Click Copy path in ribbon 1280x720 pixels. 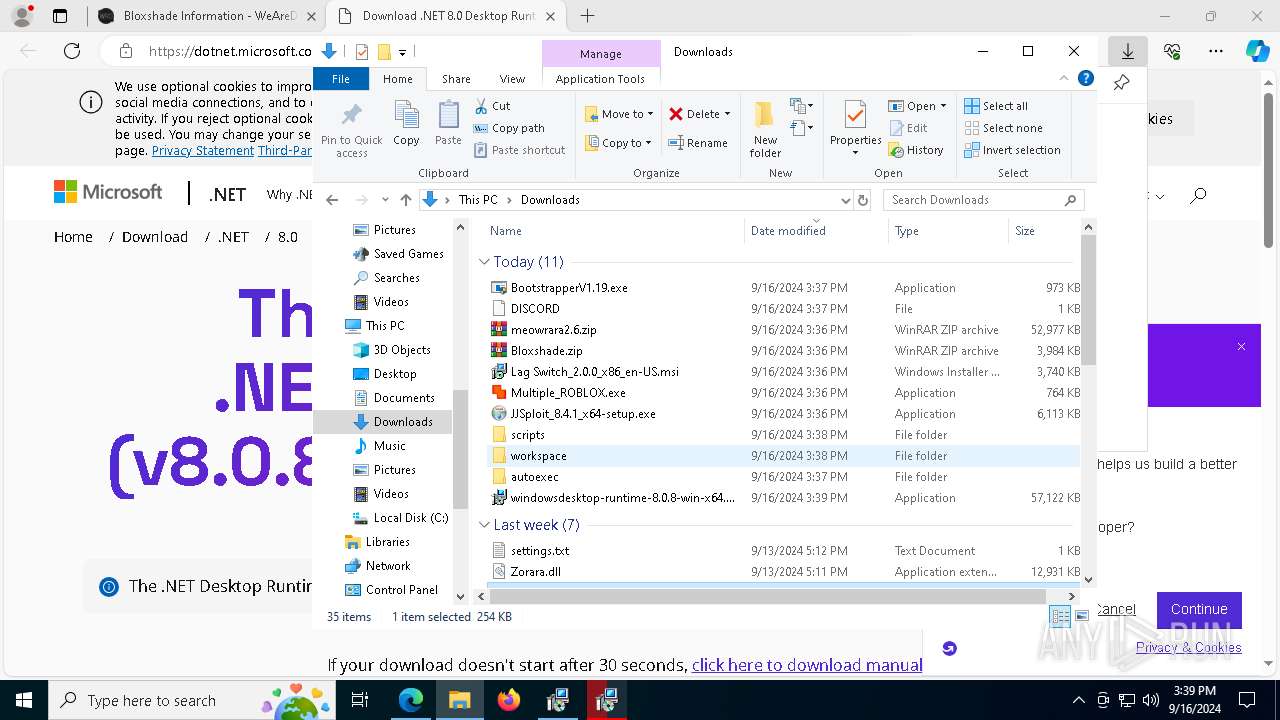(508, 127)
